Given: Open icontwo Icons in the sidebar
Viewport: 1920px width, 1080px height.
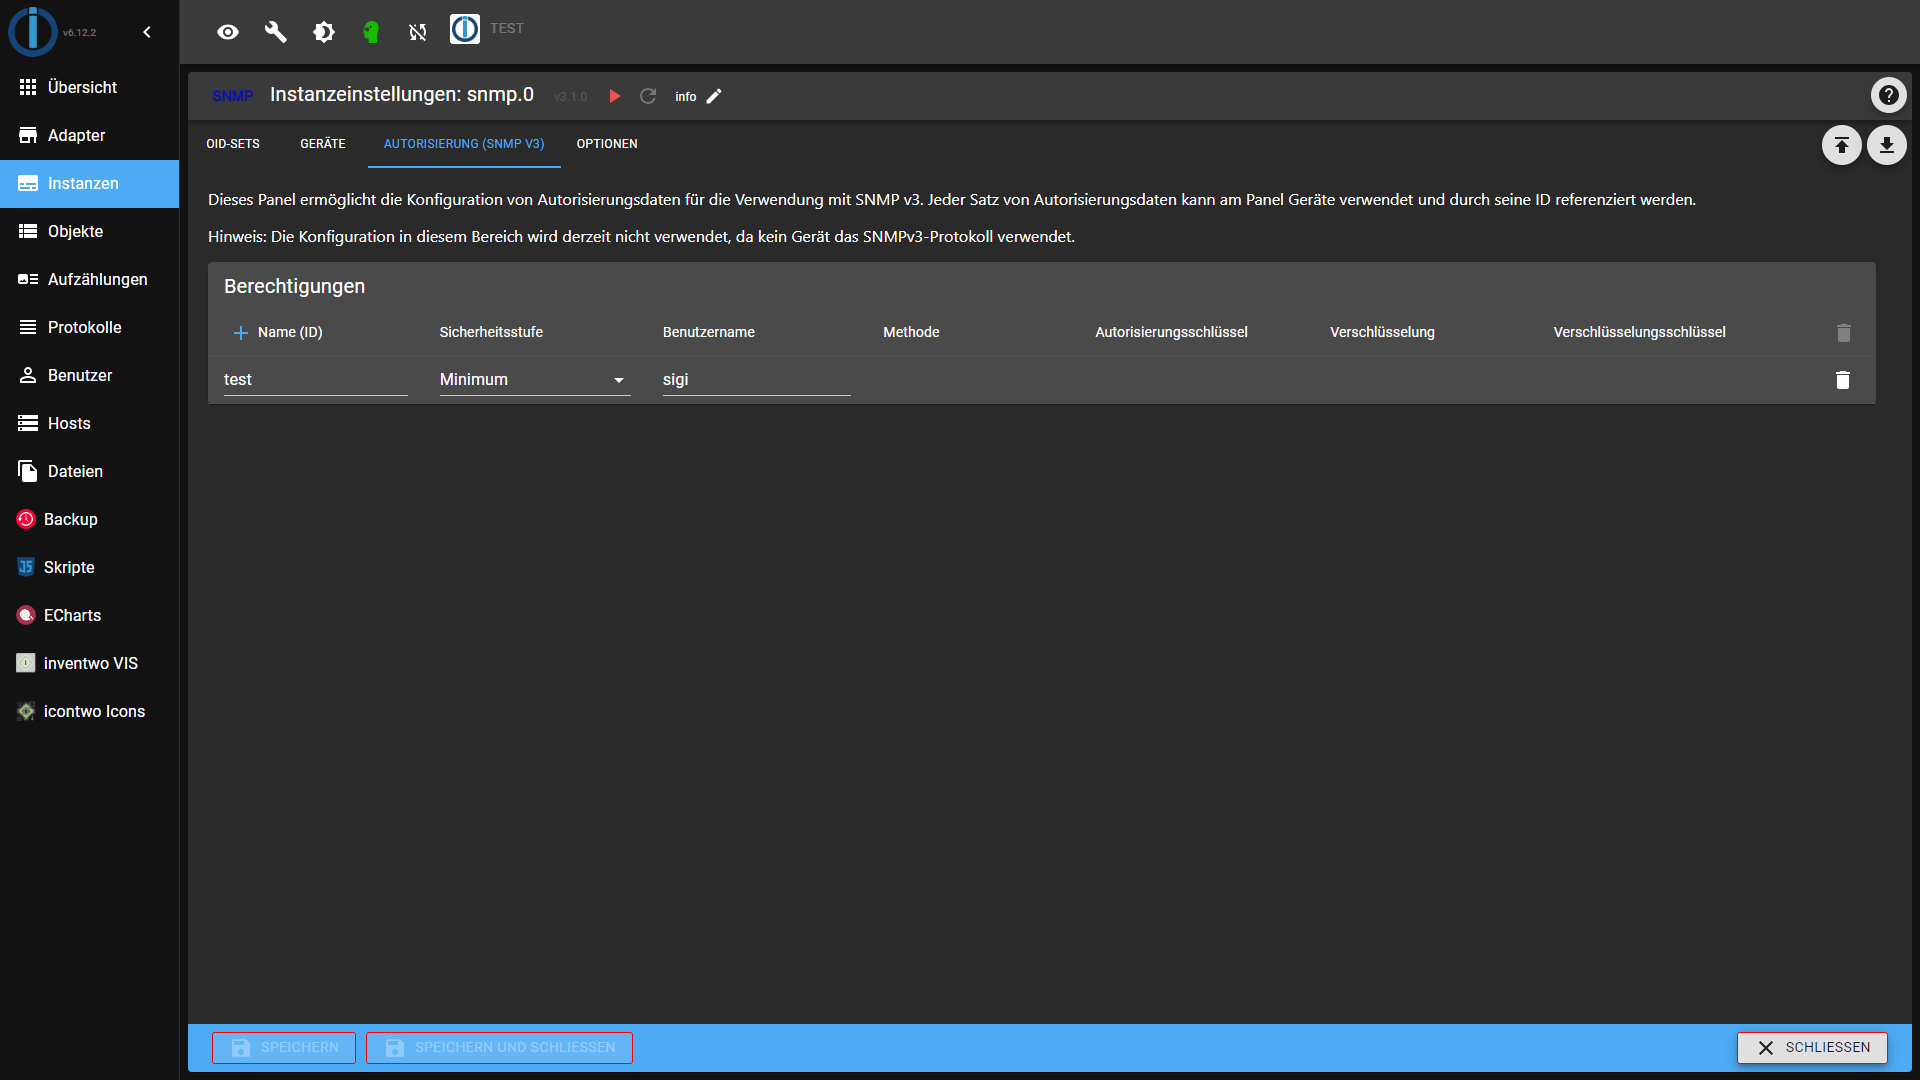Looking at the screenshot, I should pyautogui.click(x=89, y=711).
